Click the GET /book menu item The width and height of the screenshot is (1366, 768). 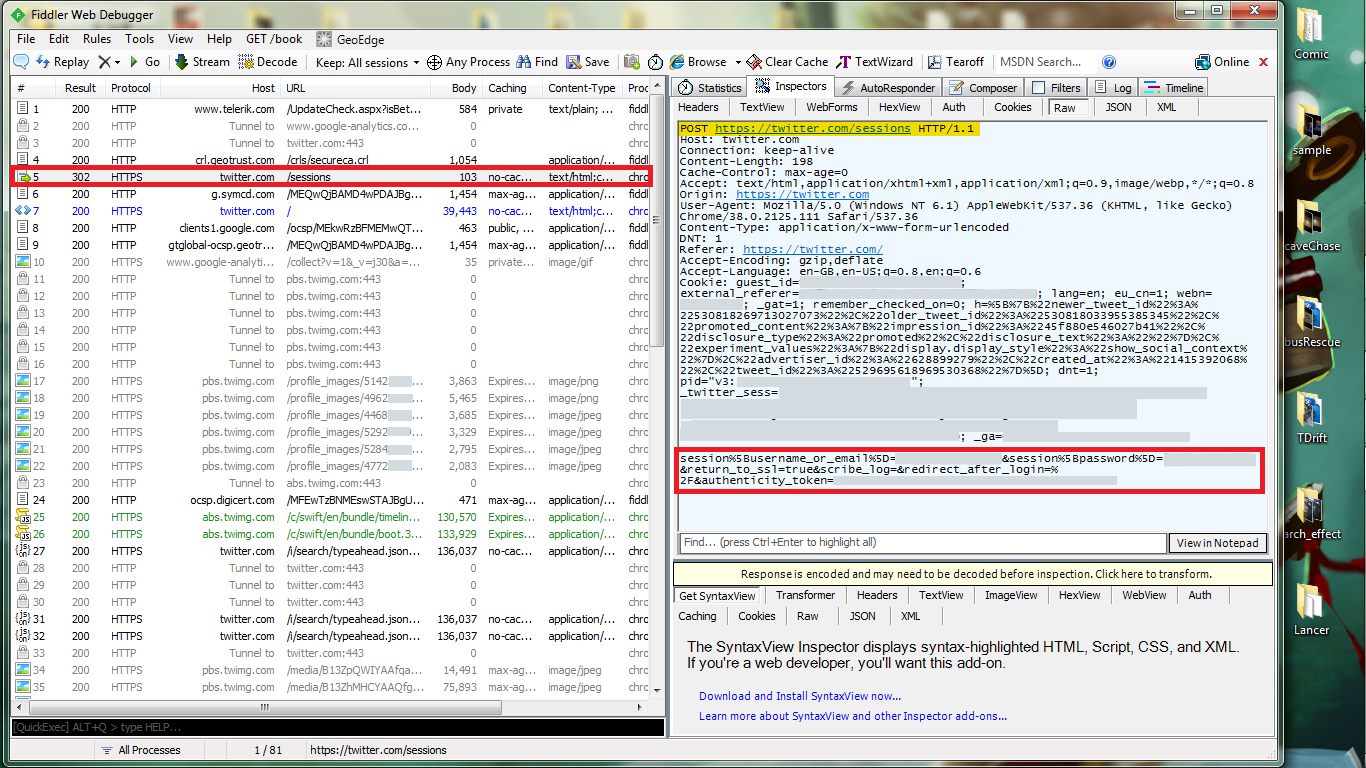274,39
